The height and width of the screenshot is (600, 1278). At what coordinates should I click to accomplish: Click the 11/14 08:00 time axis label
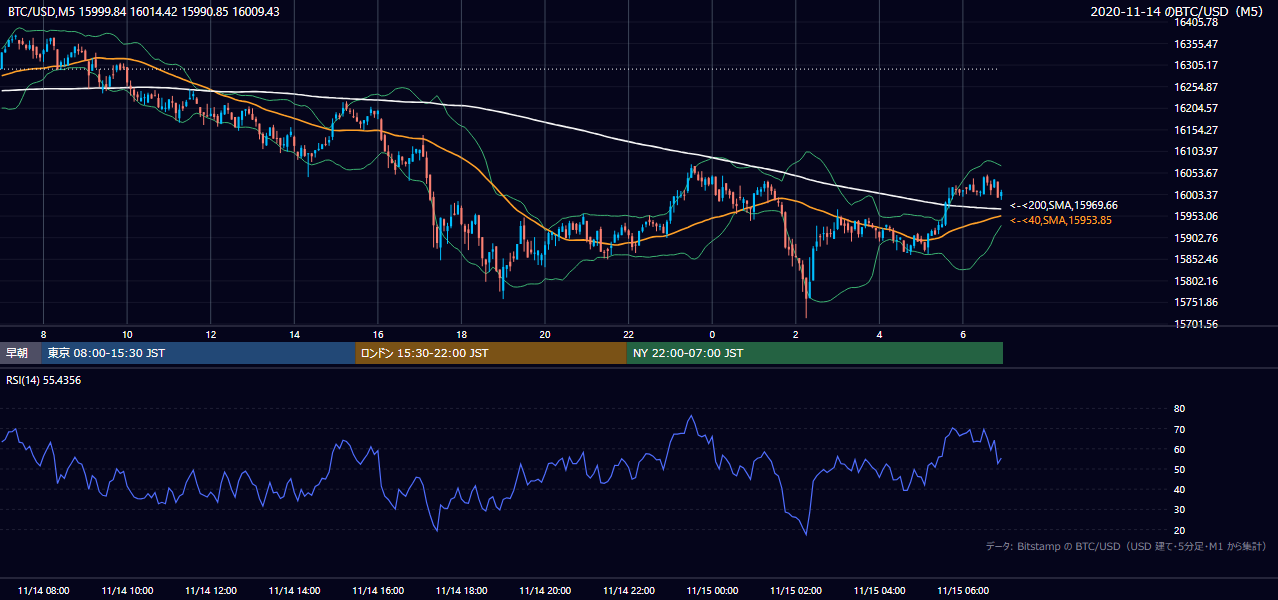tap(44, 591)
